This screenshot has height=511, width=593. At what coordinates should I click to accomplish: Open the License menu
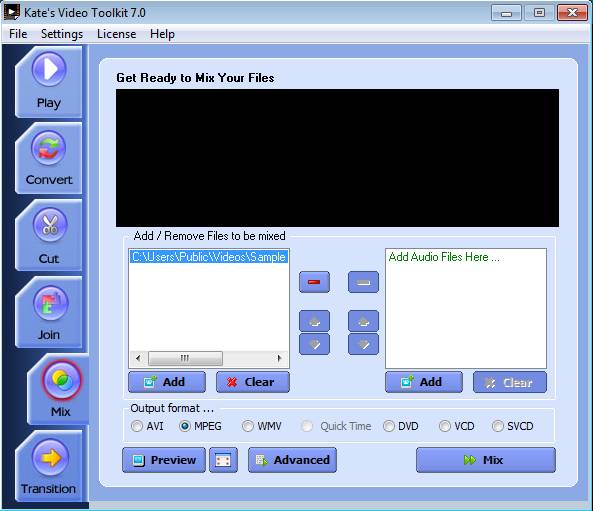point(116,34)
